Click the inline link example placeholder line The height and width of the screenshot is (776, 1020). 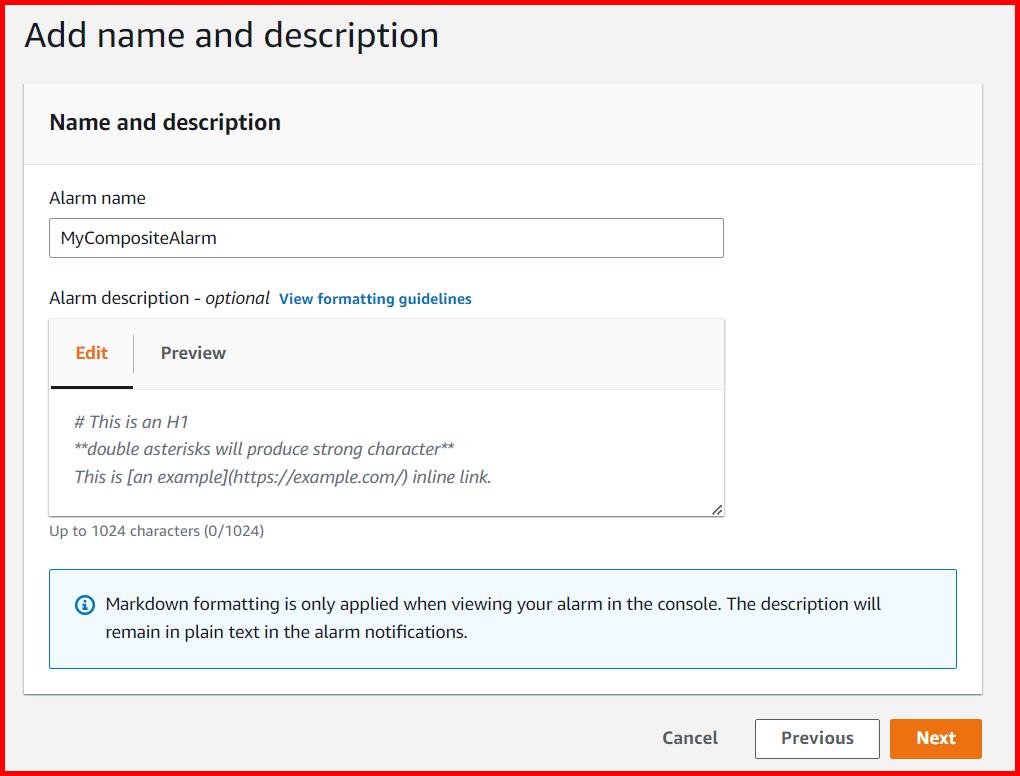click(283, 477)
